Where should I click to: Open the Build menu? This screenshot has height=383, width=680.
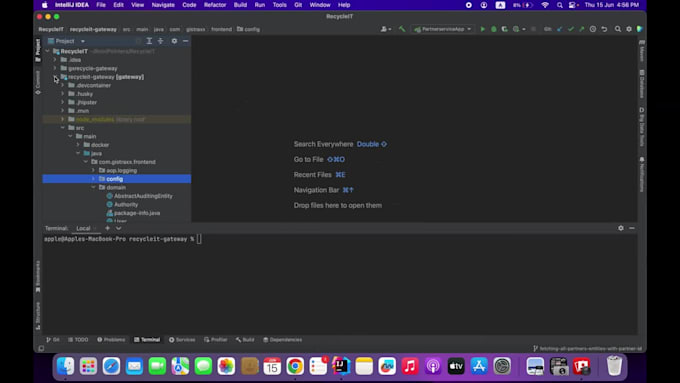click(x=240, y=5)
